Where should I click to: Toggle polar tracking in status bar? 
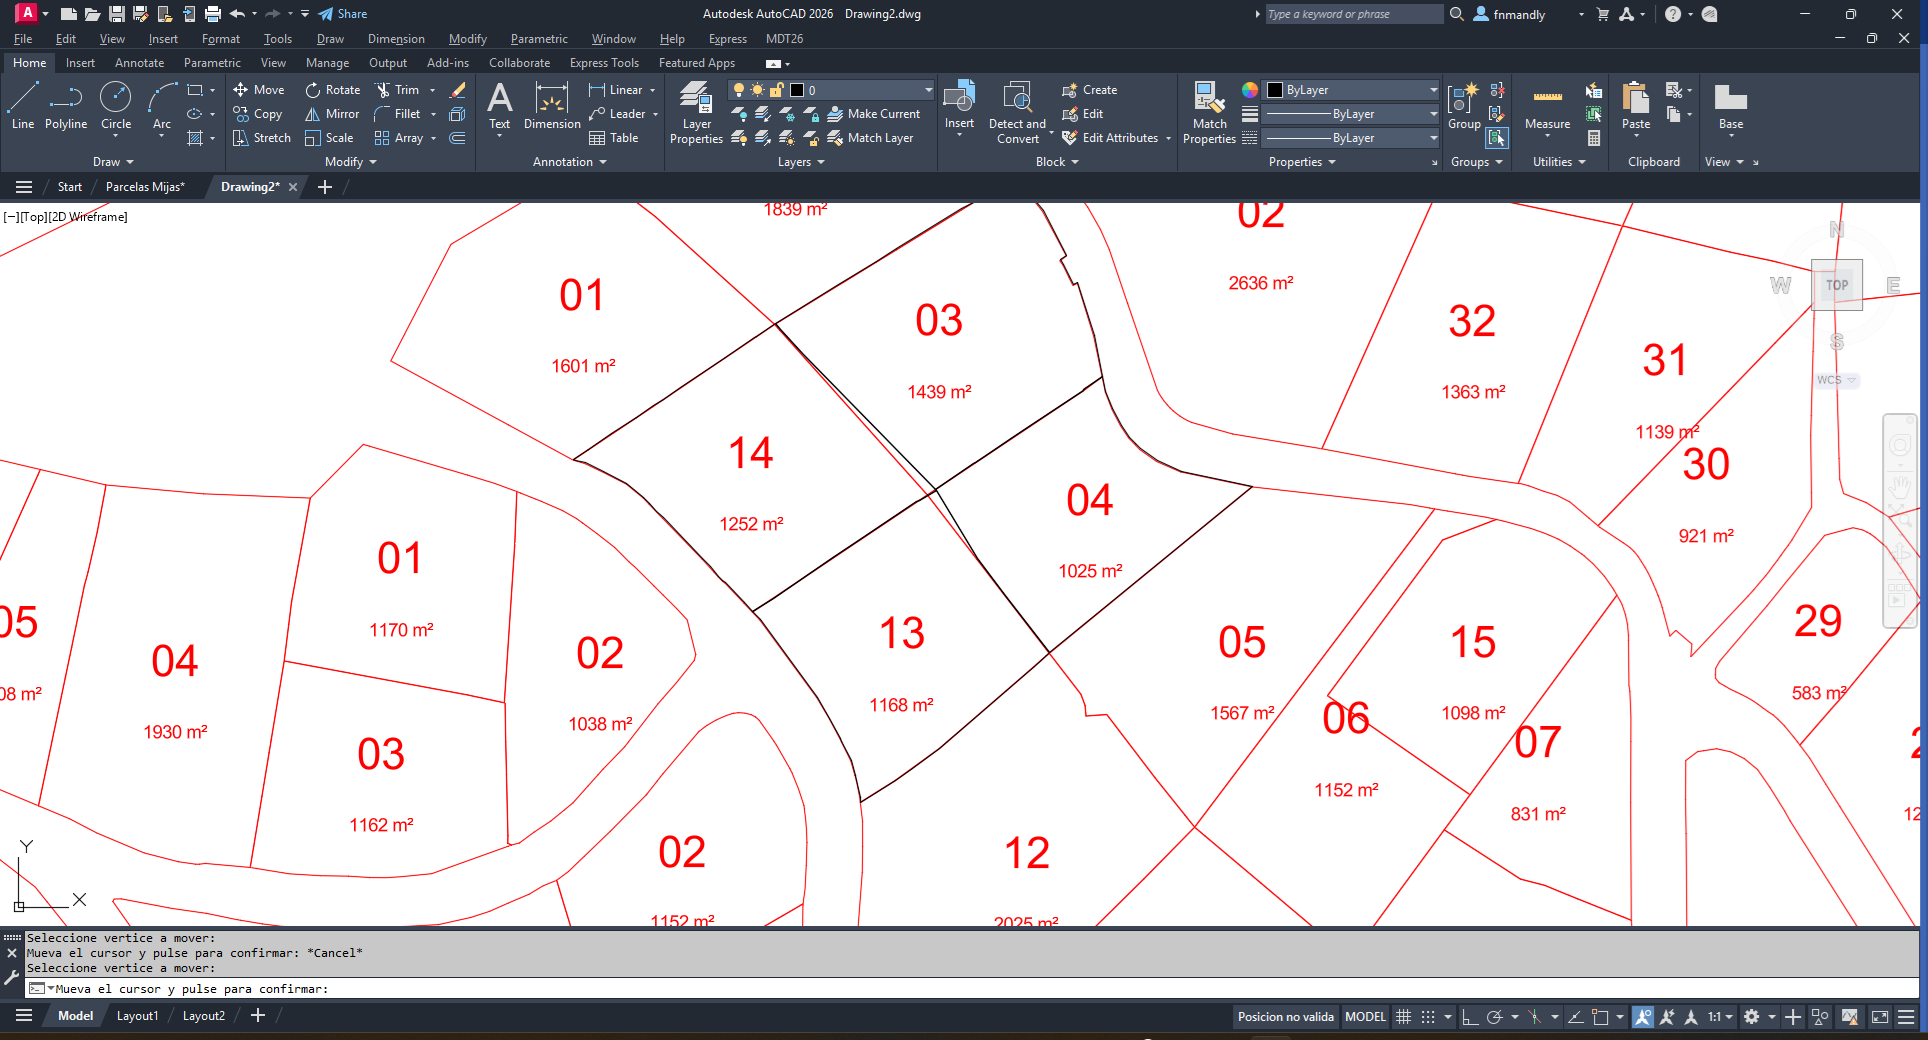1495,1017
